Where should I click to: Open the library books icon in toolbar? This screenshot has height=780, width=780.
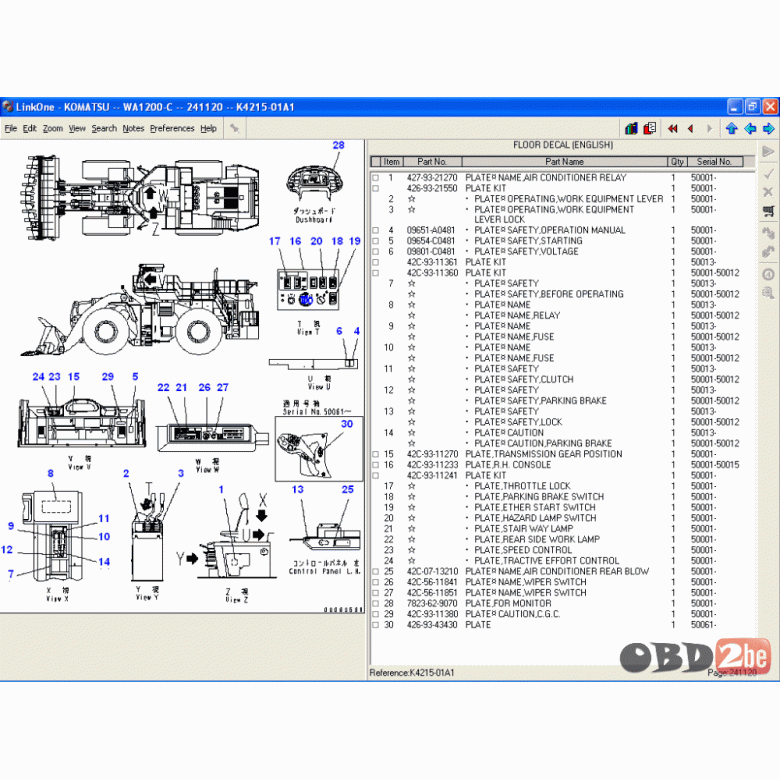pyautogui.click(x=631, y=128)
